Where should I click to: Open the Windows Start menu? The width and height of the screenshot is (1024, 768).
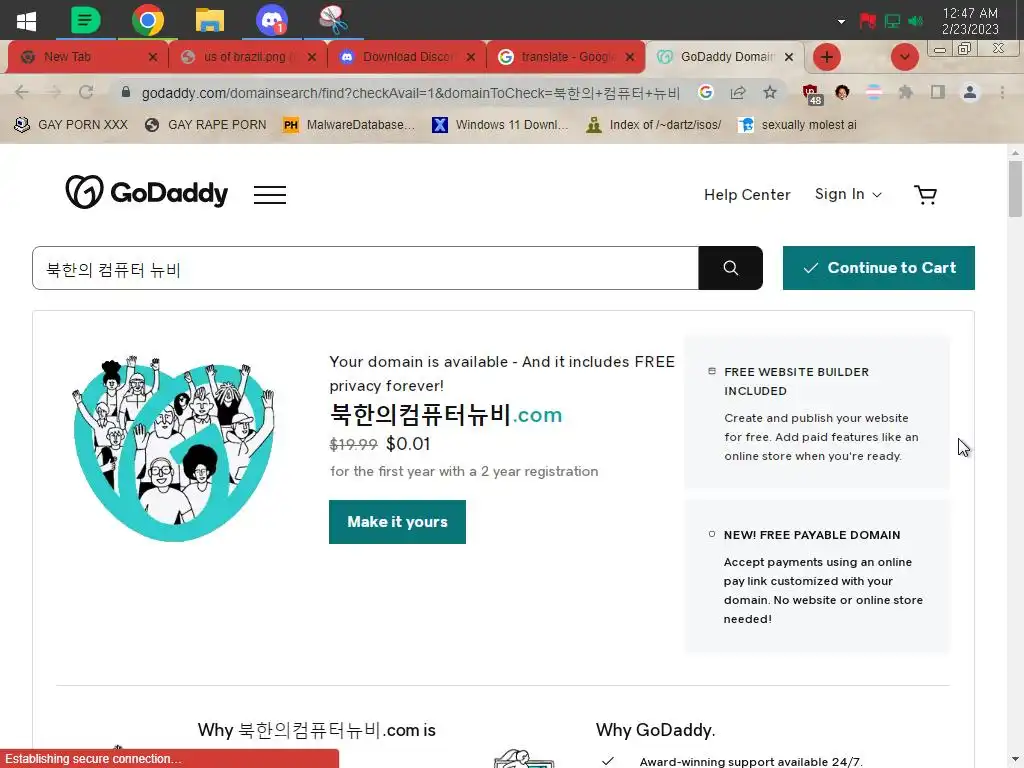point(26,20)
